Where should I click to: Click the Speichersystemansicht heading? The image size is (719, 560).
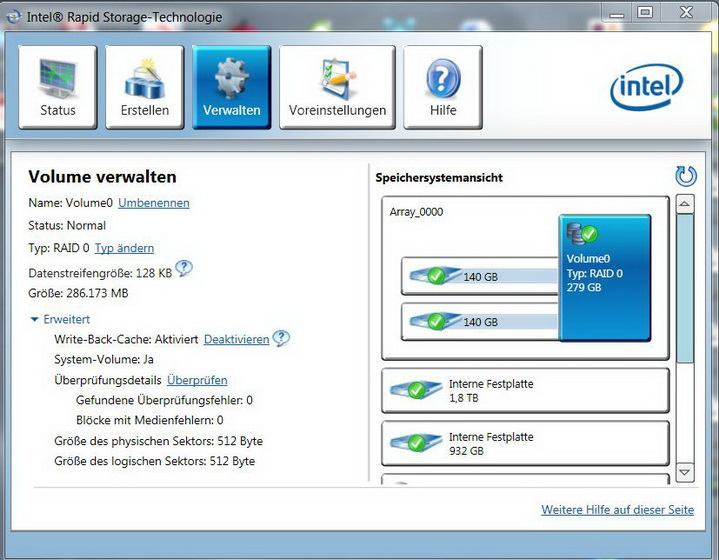point(439,178)
